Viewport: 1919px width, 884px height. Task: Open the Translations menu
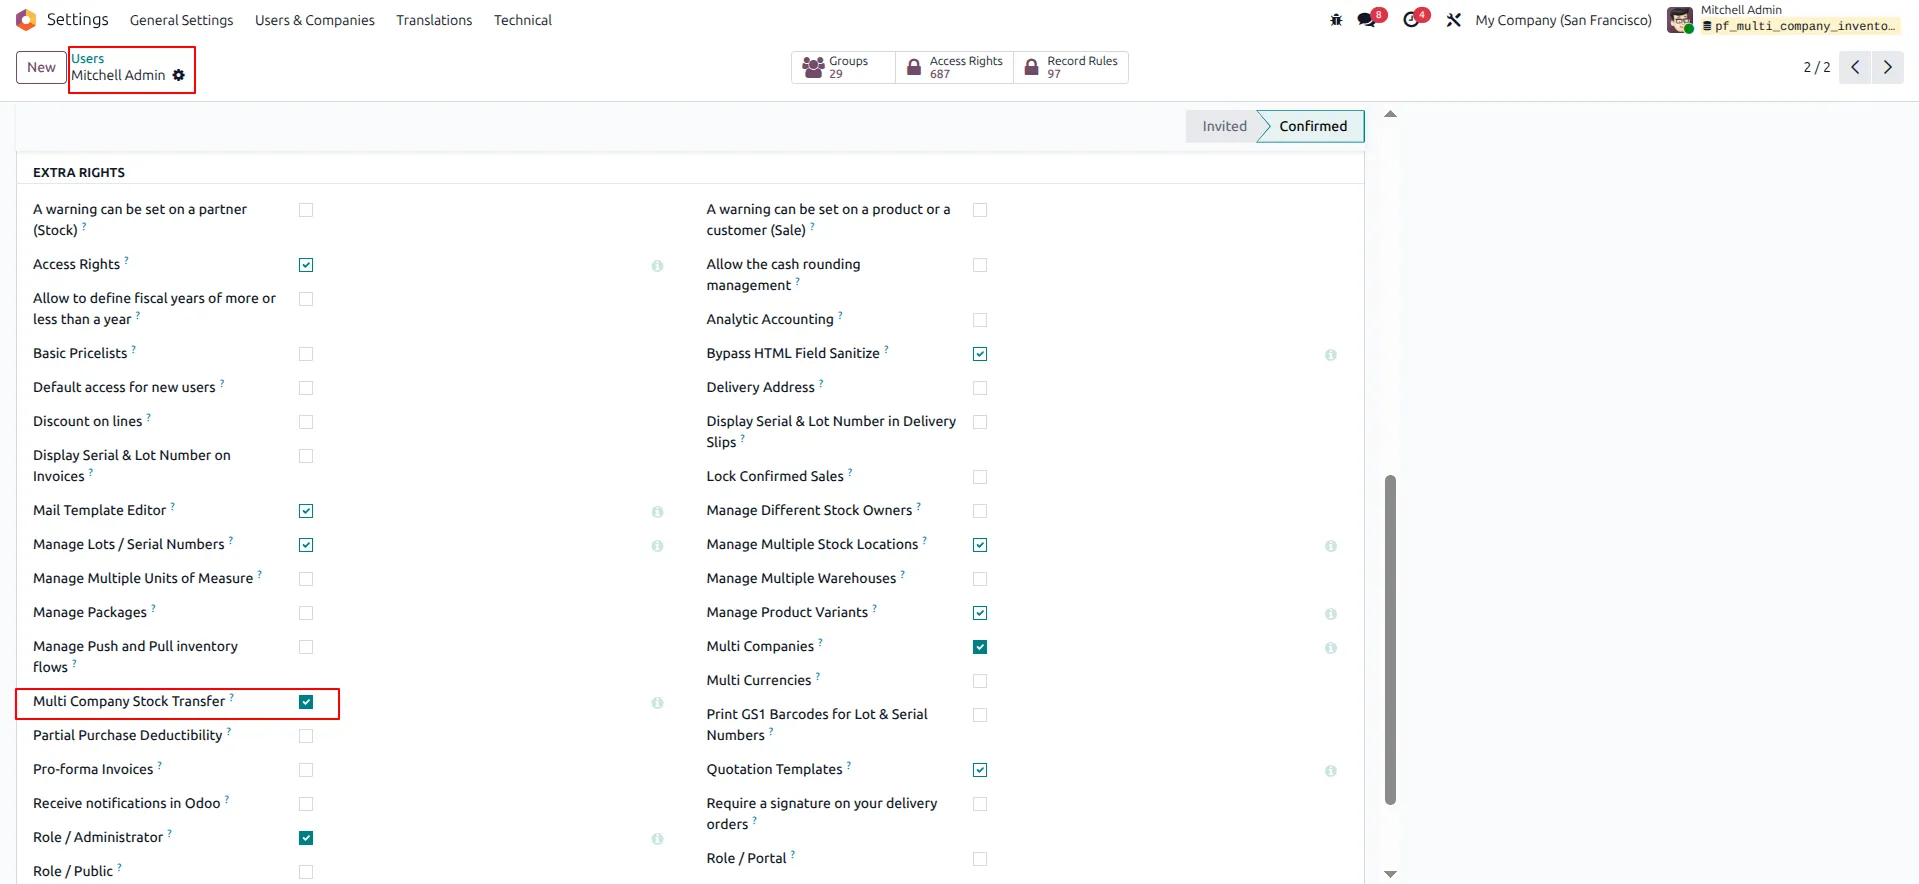click(434, 20)
